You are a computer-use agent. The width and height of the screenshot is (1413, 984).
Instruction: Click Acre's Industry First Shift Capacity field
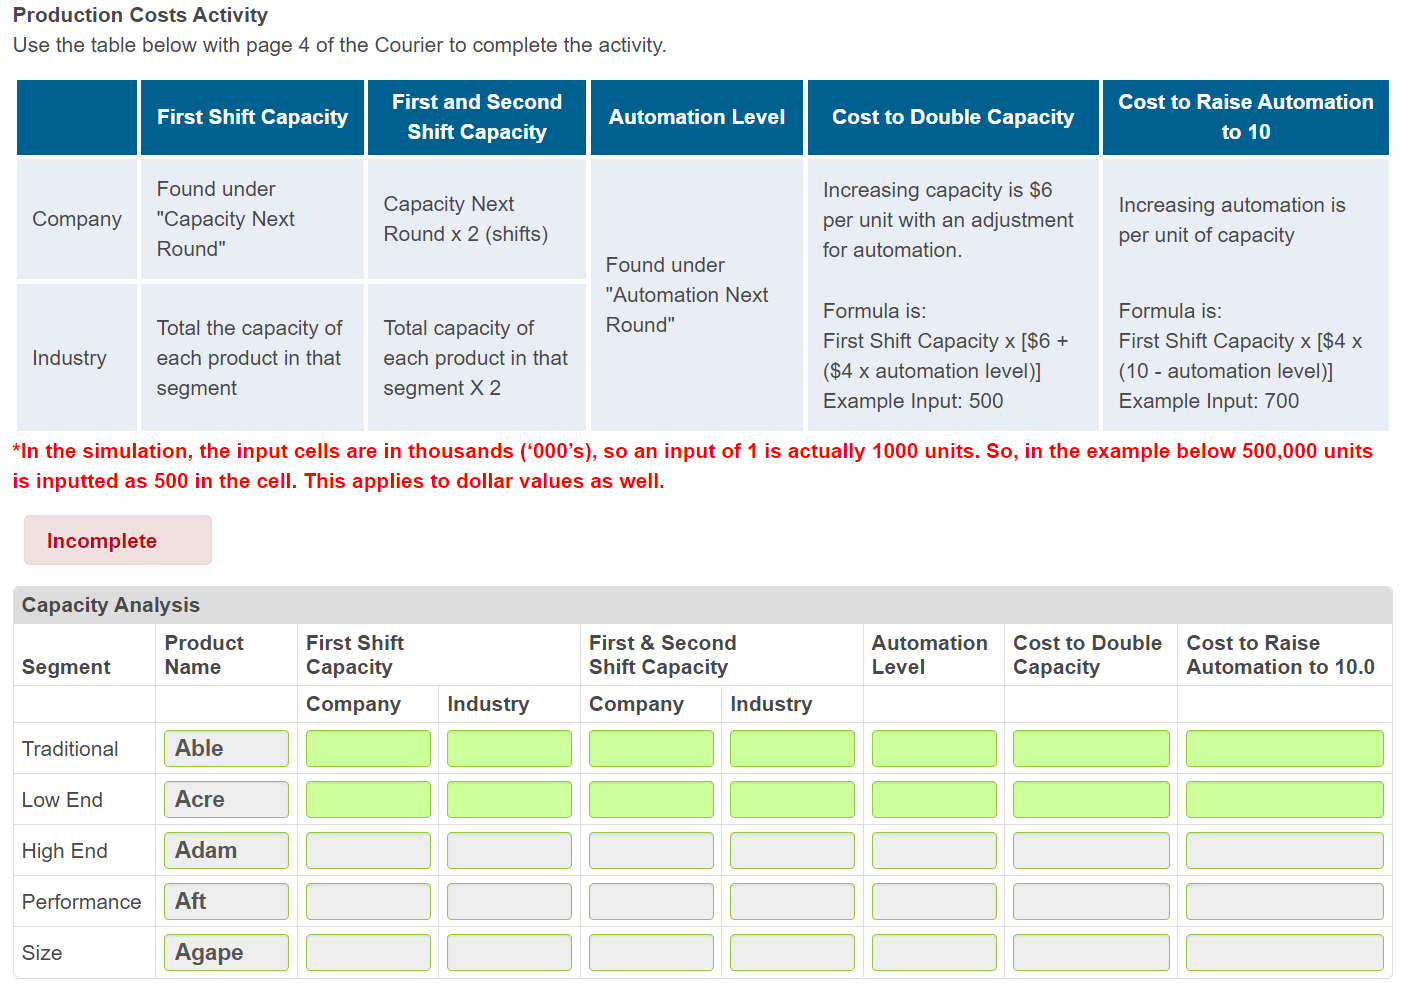click(509, 799)
